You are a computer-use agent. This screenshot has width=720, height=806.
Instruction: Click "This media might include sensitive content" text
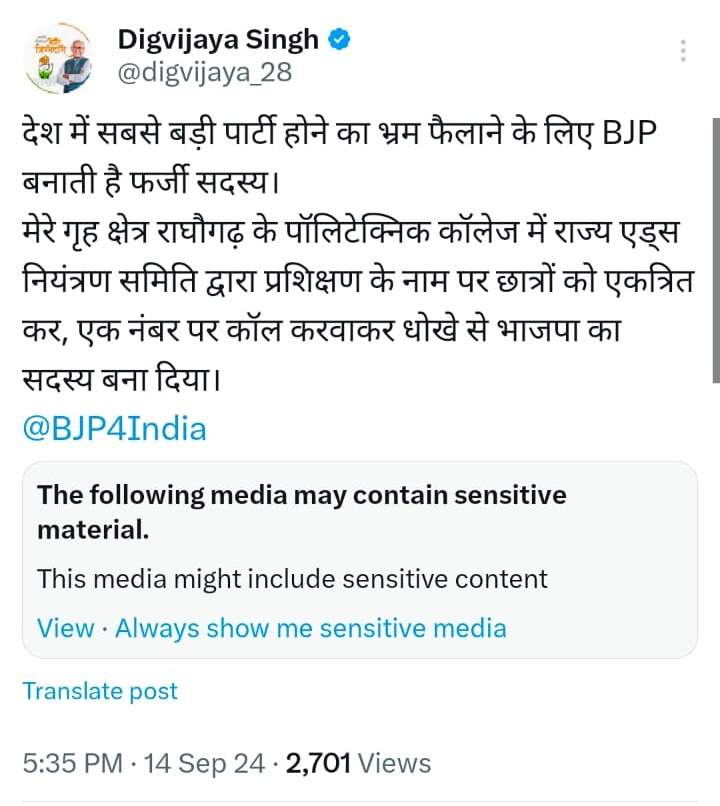(x=292, y=579)
